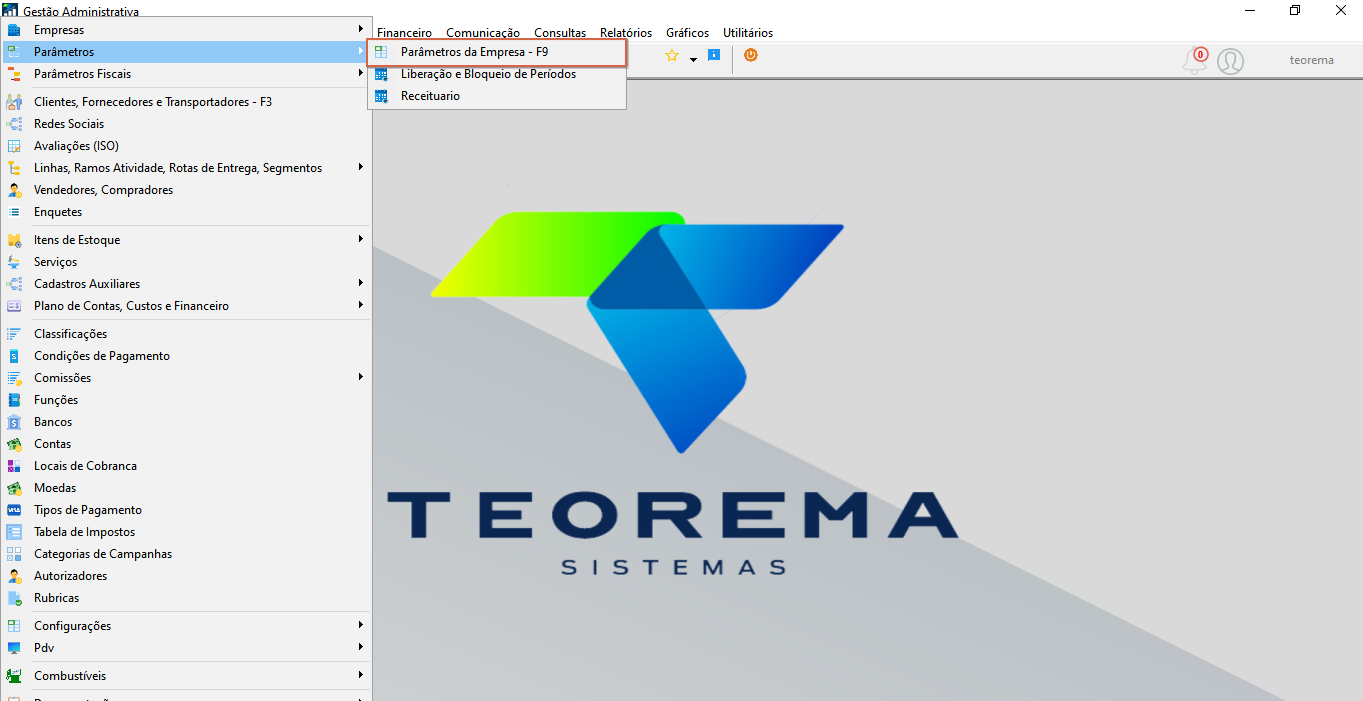
Task: Click the Locais de Cobranca icon
Action: (14, 466)
